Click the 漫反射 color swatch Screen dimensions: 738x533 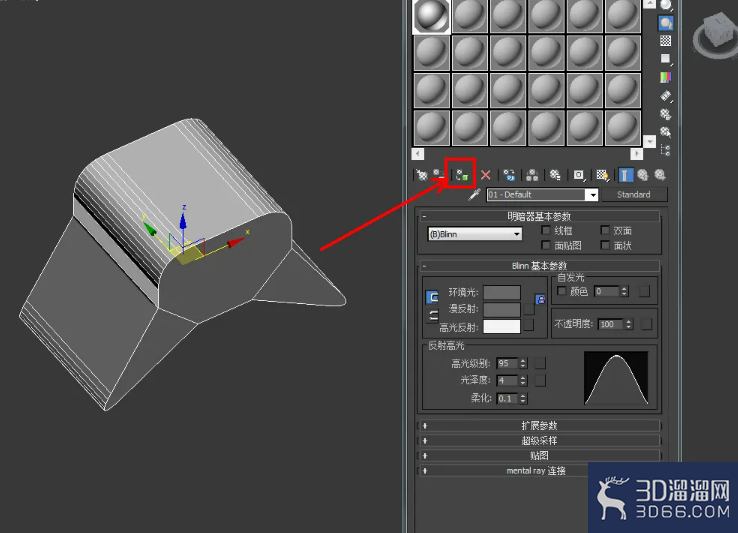[502, 309]
